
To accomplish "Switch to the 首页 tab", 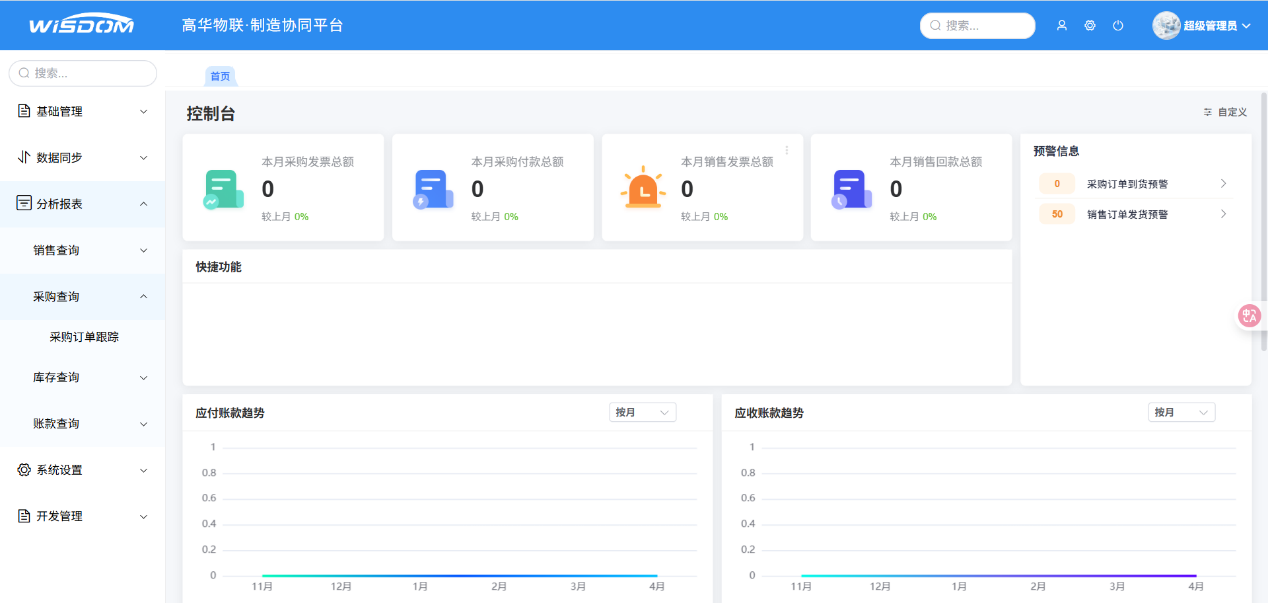I will (x=220, y=76).
